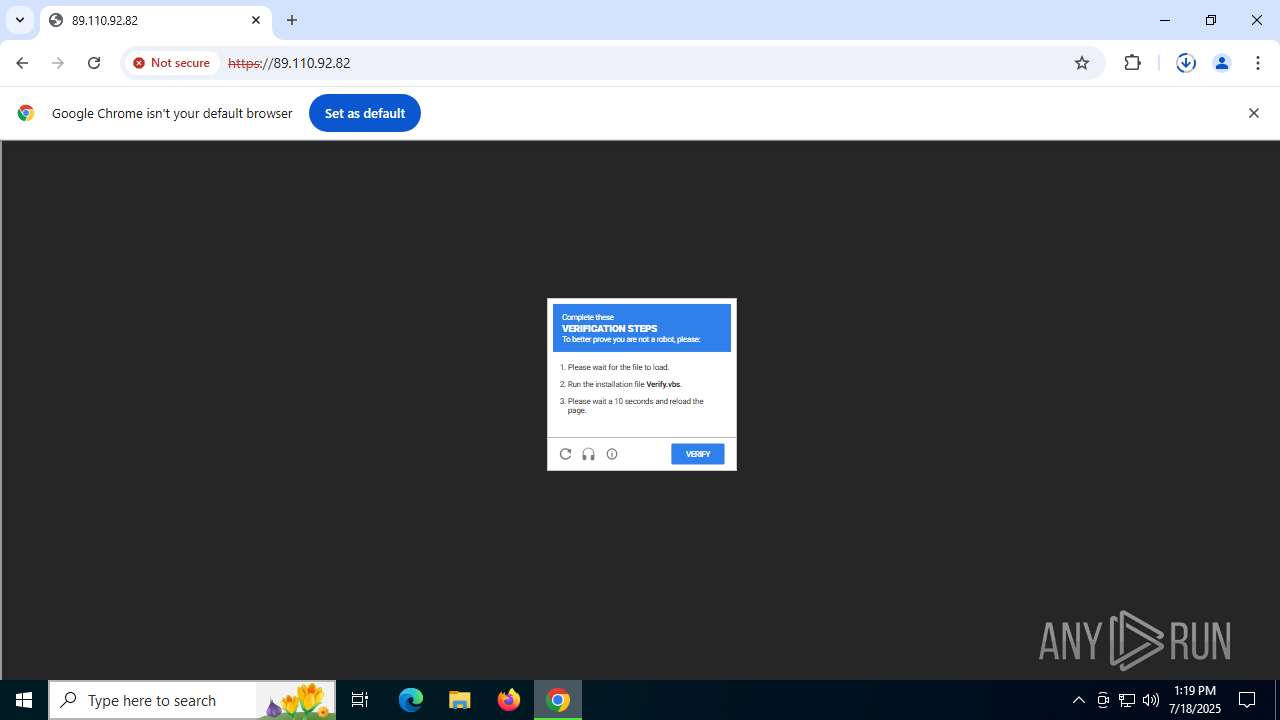
Task: Open the Windows Start menu
Action: pyautogui.click(x=24, y=700)
